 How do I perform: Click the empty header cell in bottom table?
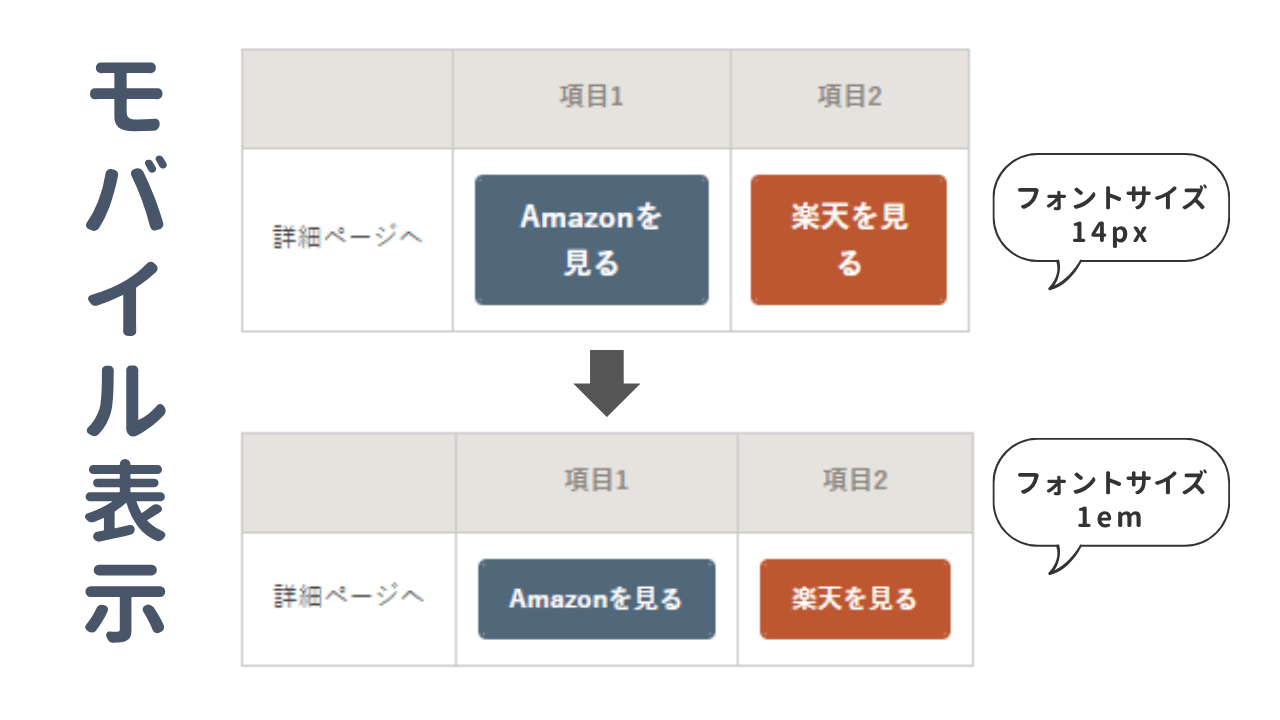(349, 483)
